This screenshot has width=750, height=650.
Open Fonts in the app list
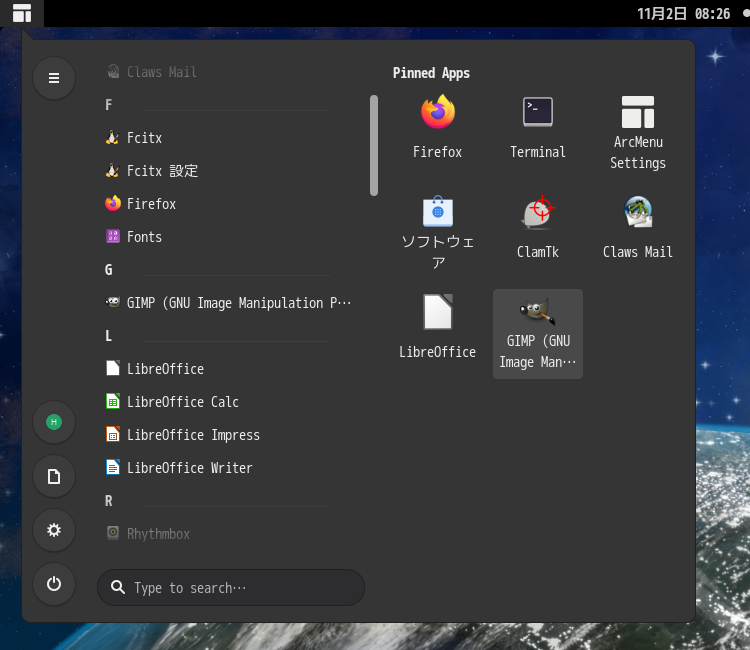click(230, 237)
